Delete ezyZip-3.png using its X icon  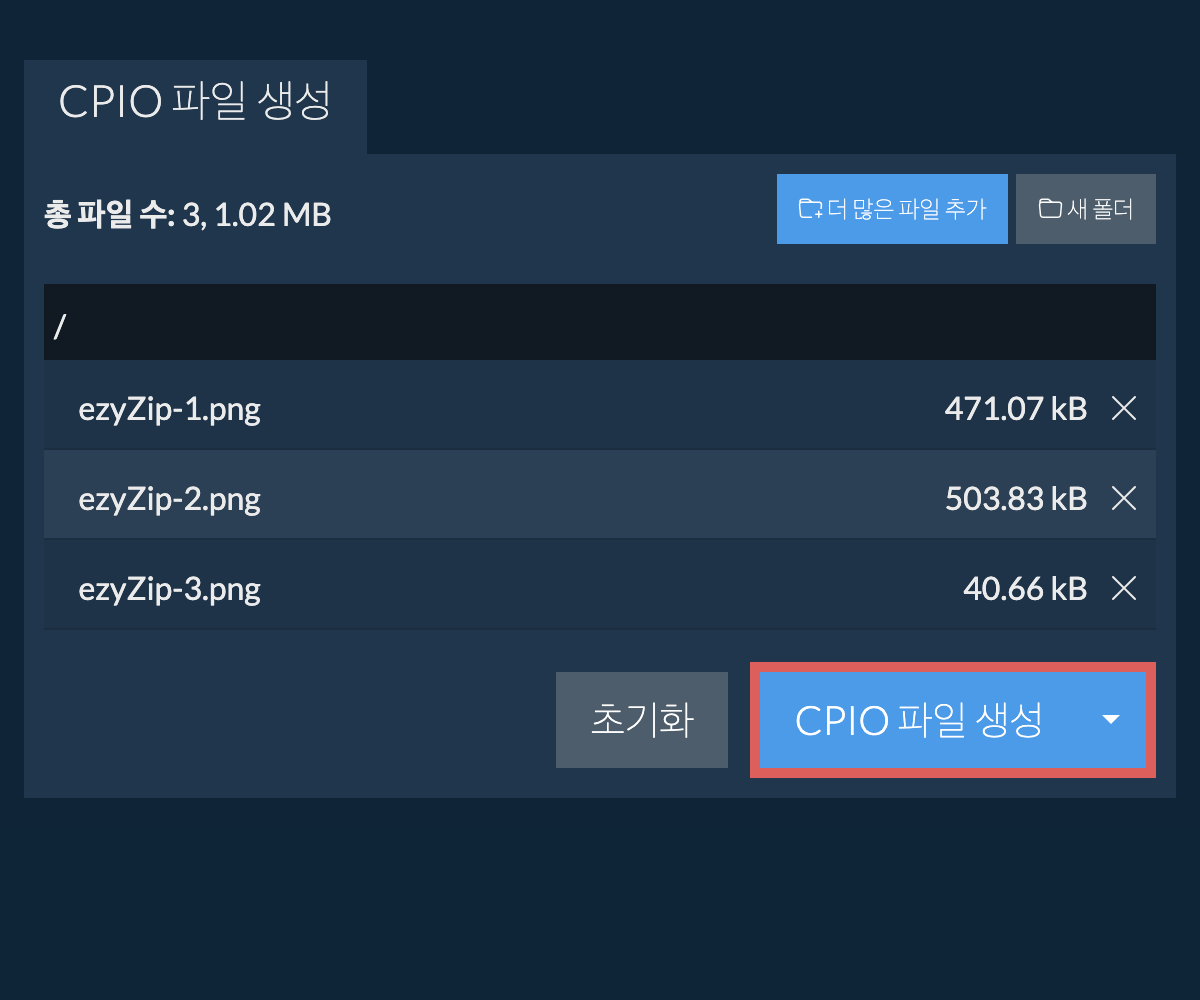pyautogui.click(x=1124, y=589)
